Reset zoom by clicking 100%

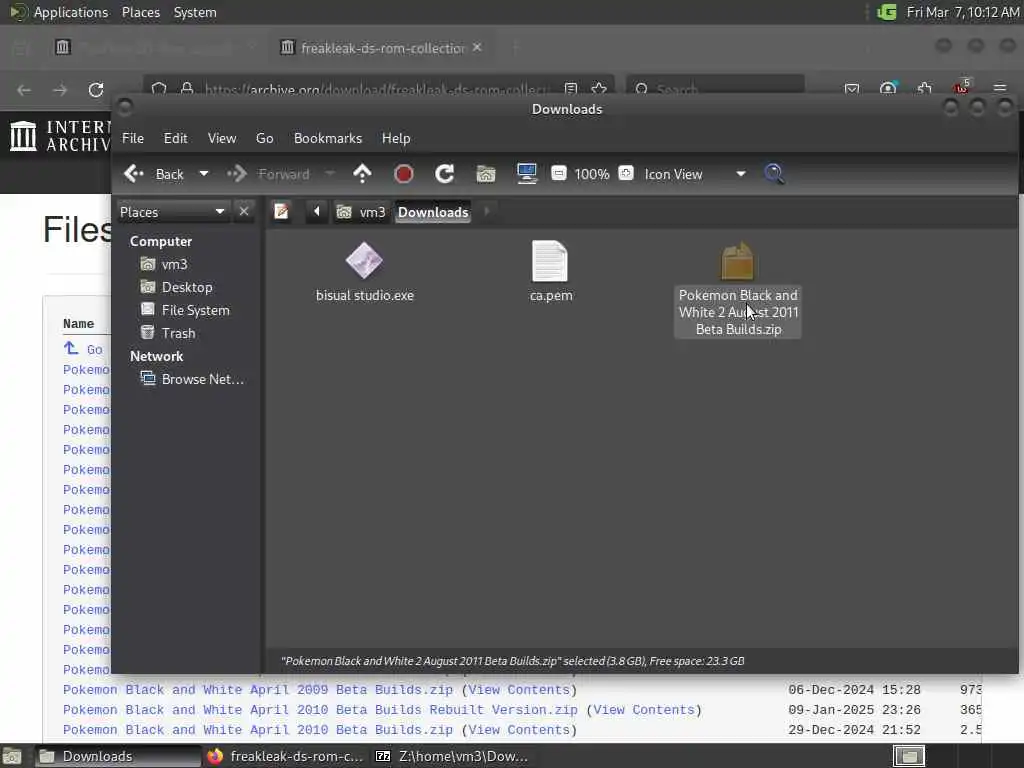pyautogui.click(x=592, y=174)
